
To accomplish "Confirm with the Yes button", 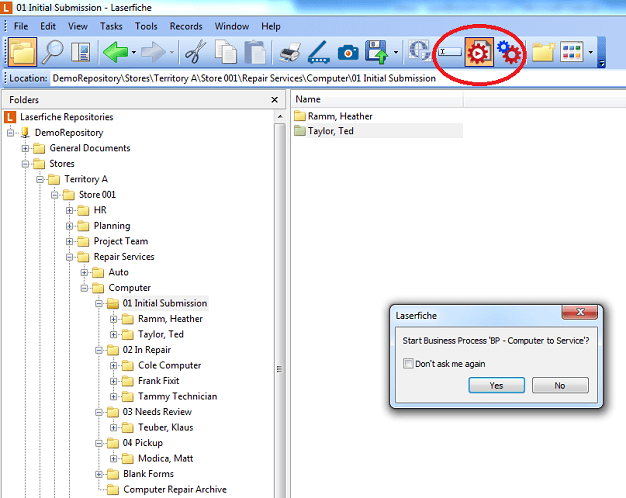I will (496, 385).
